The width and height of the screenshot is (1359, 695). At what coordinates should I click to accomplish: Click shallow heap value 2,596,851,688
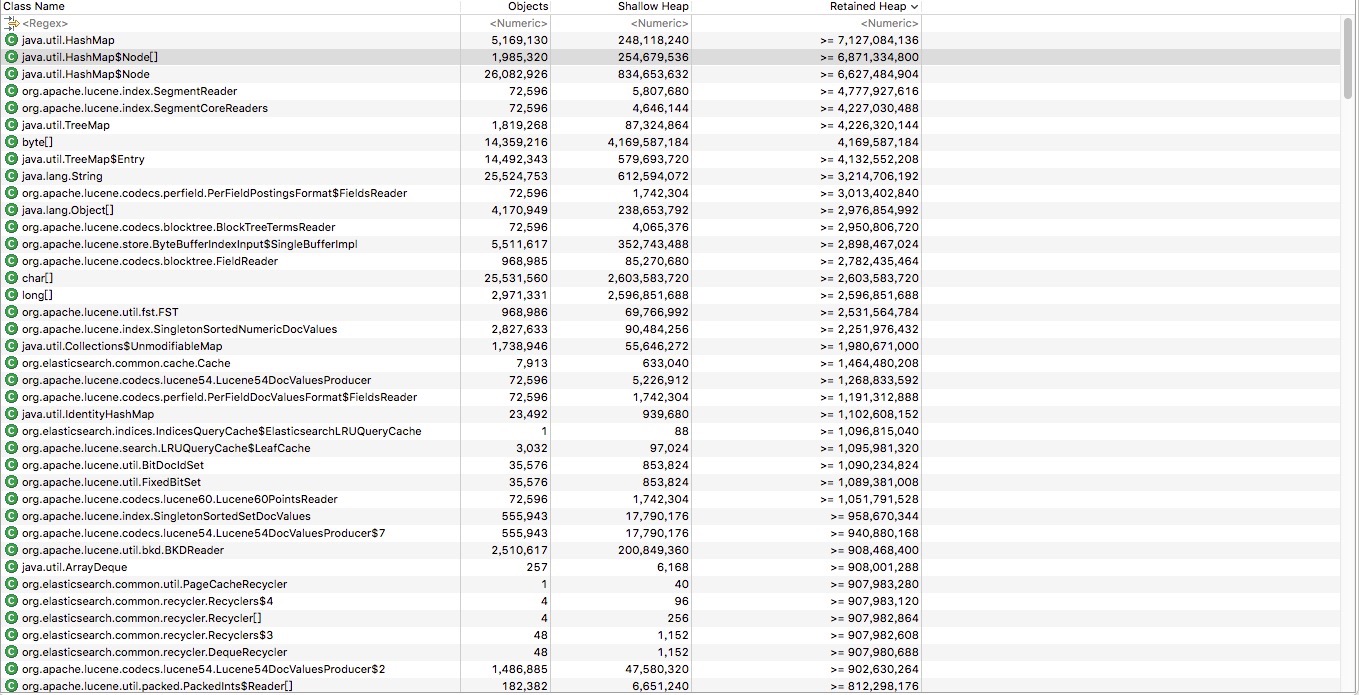pyautogui.click(x=648, y=295)
